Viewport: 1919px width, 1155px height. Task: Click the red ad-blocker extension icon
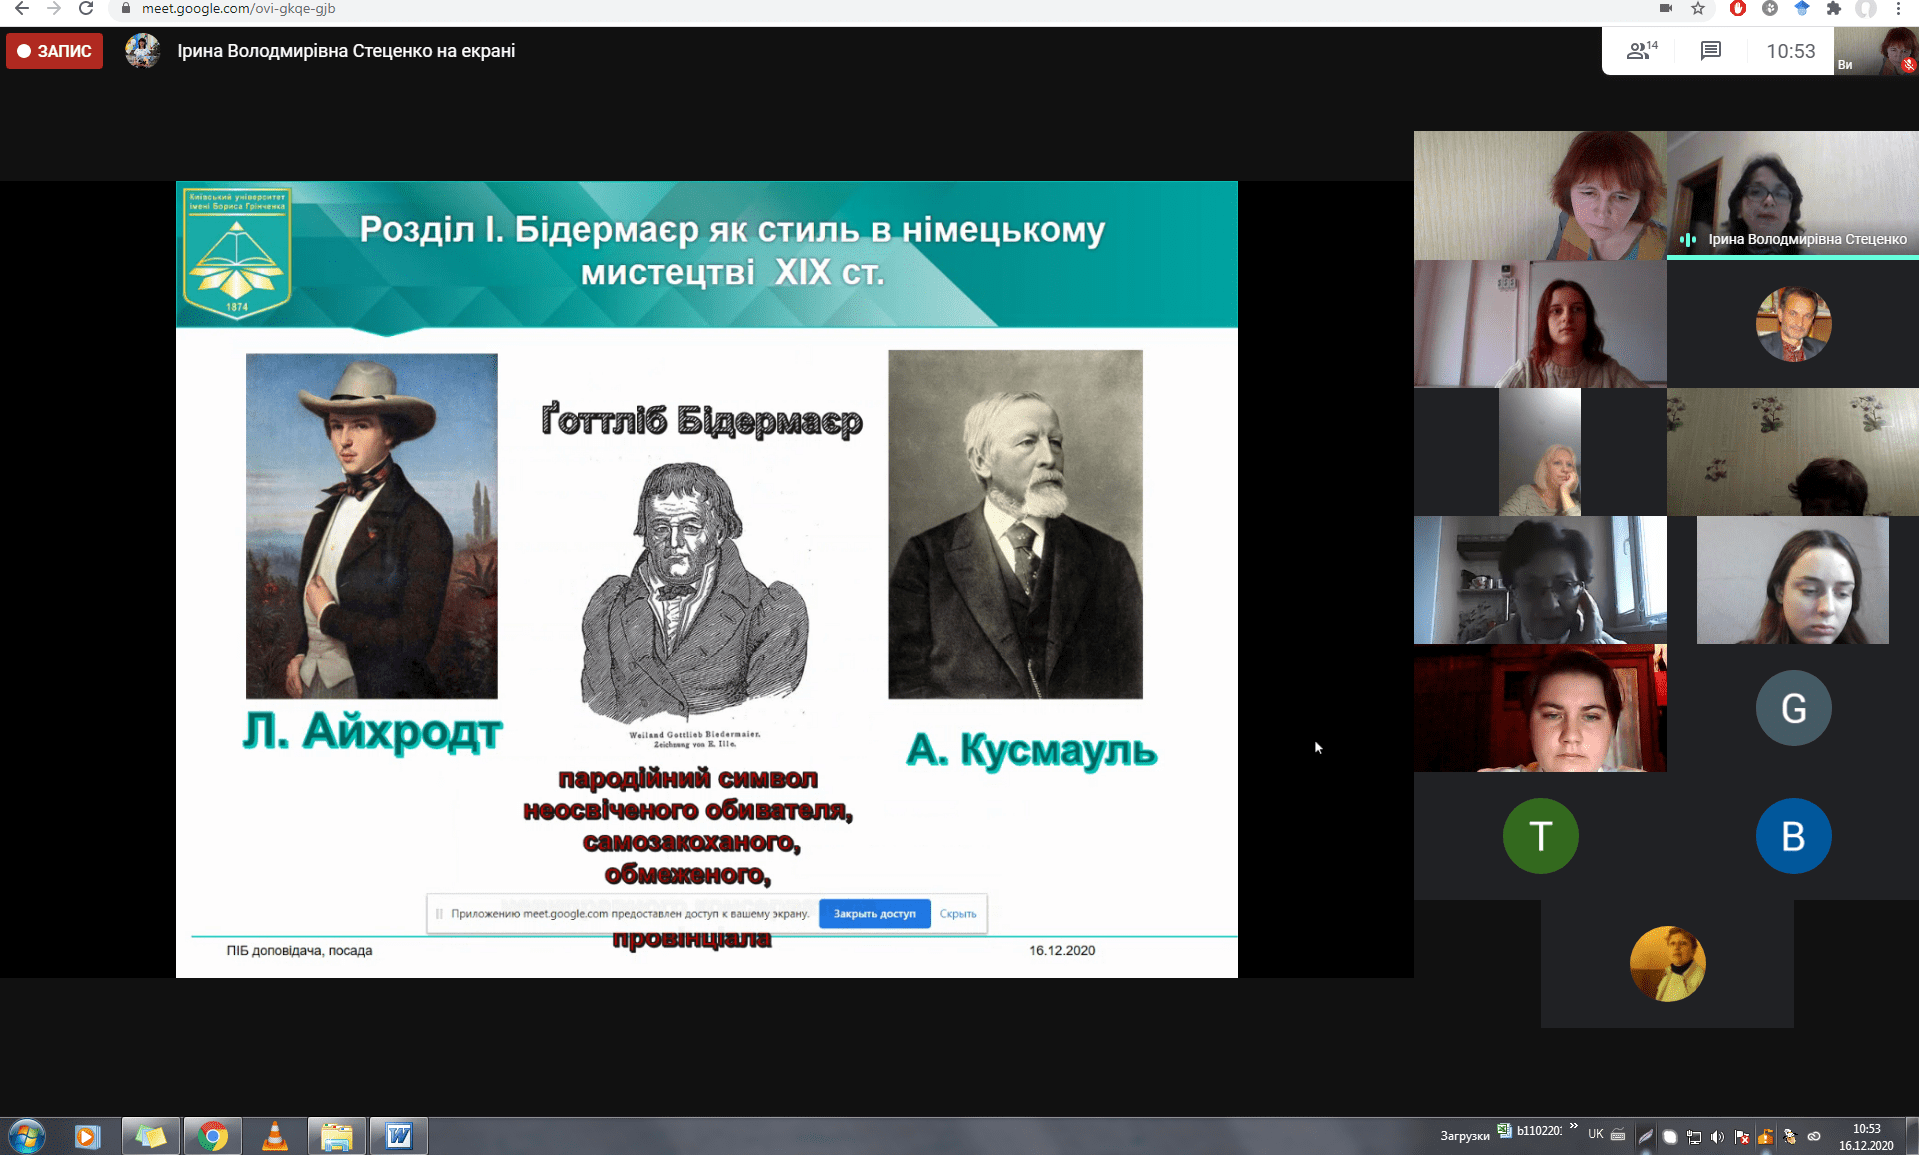tap(1738, 9)
